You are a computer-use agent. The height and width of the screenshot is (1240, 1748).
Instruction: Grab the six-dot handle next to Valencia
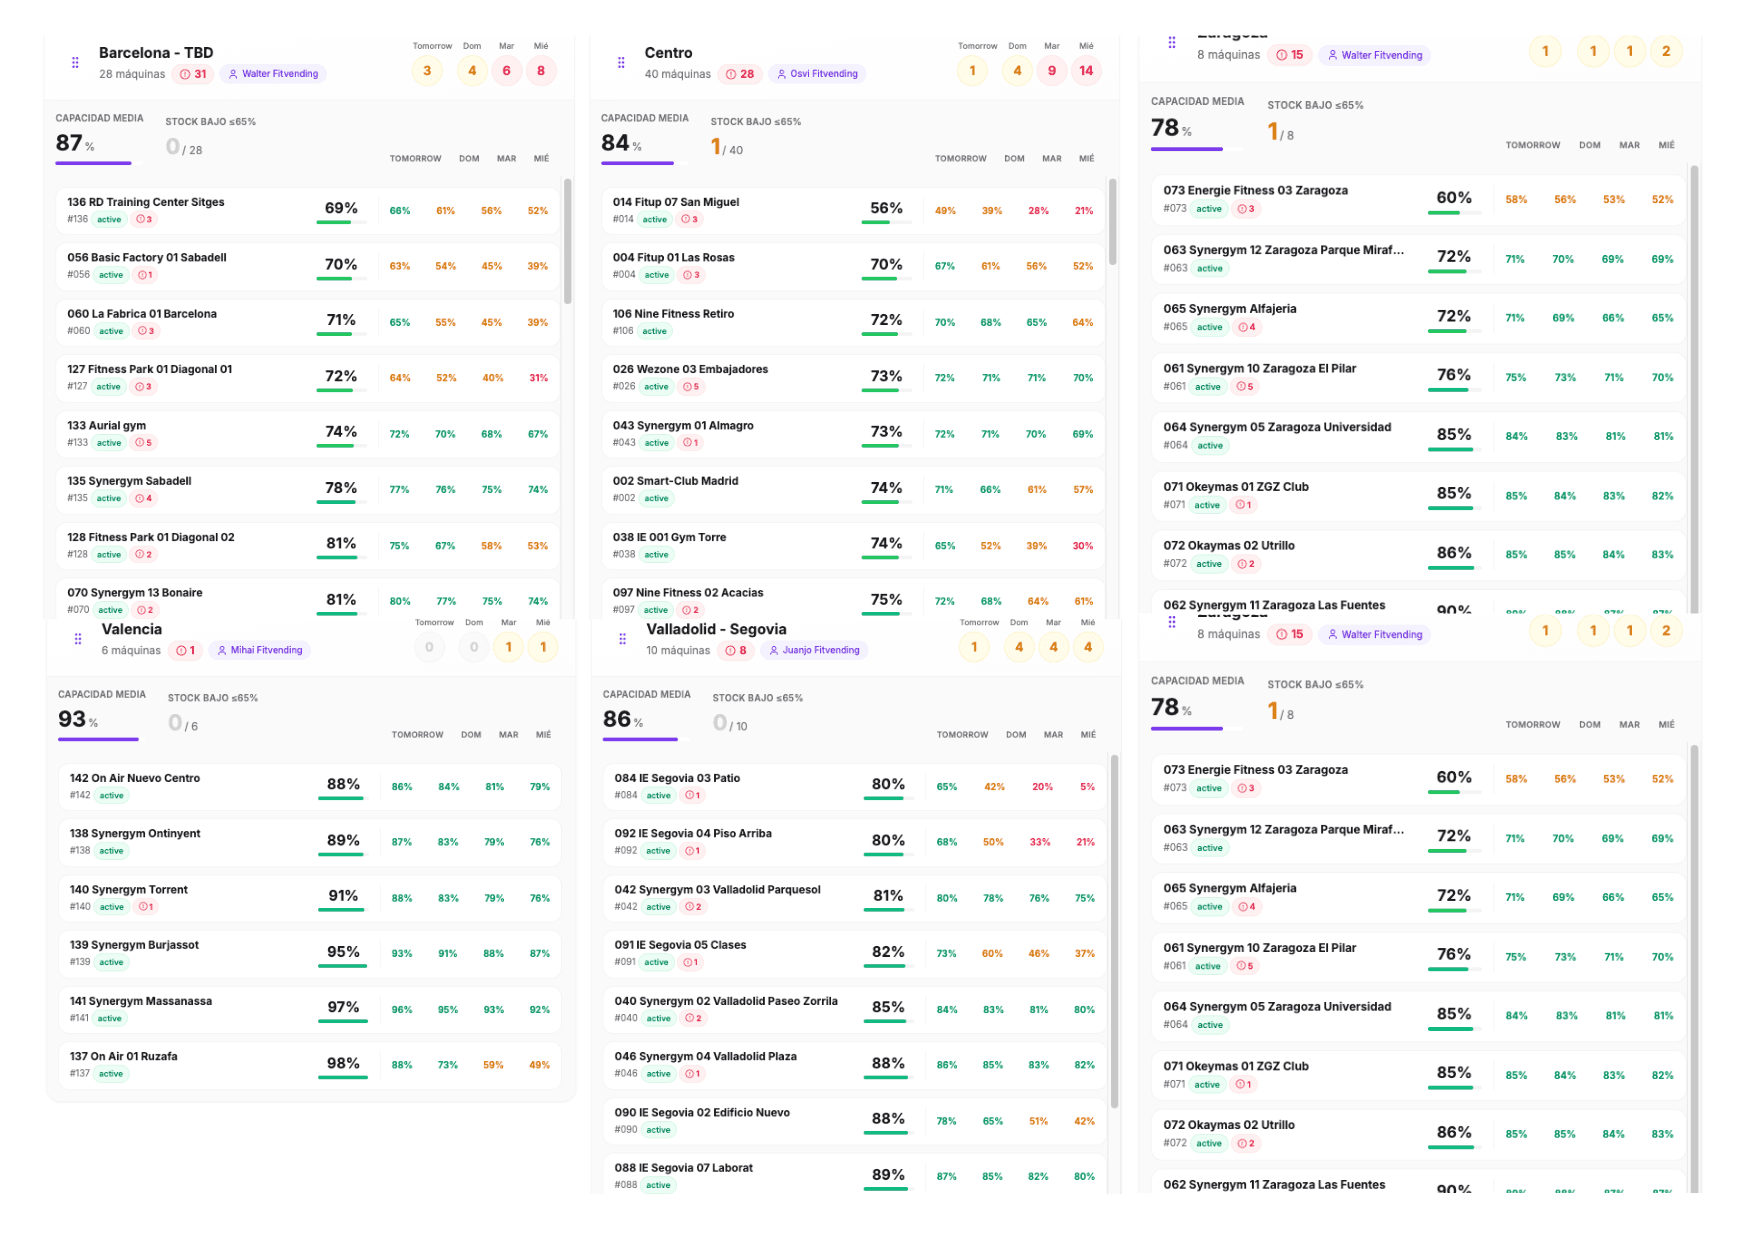click(x=78, y=639)
